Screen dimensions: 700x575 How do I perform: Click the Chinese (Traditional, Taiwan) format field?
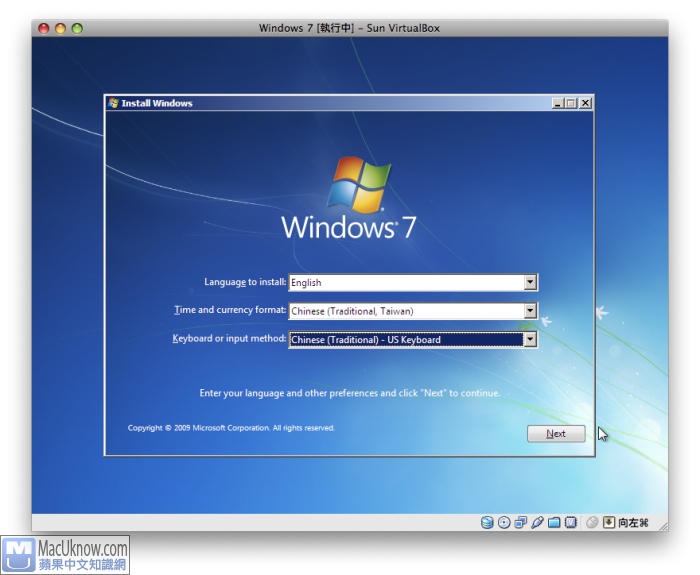(x=413, y=311)
